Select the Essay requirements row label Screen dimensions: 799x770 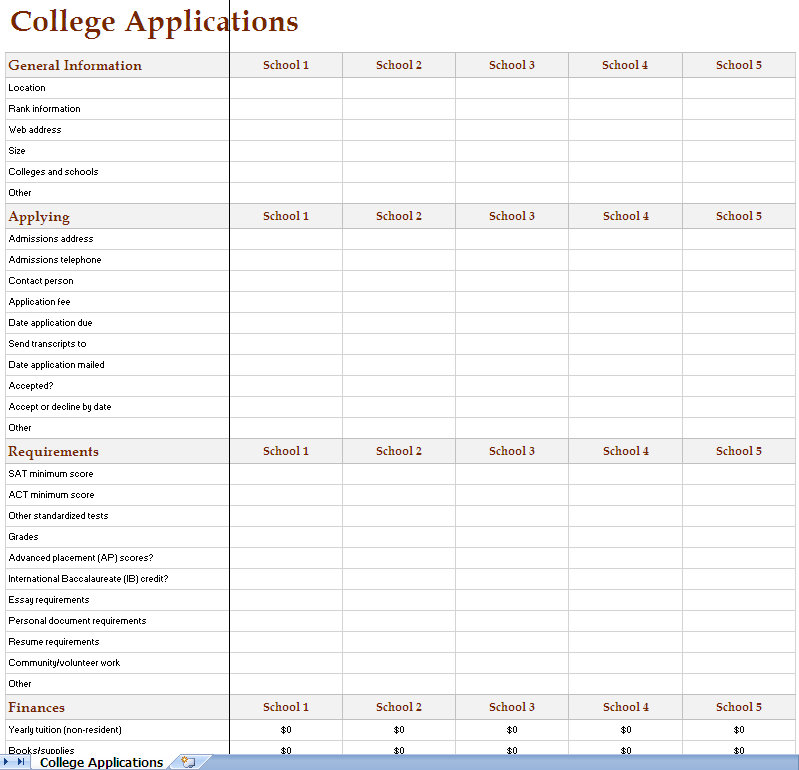click(49, 600)
